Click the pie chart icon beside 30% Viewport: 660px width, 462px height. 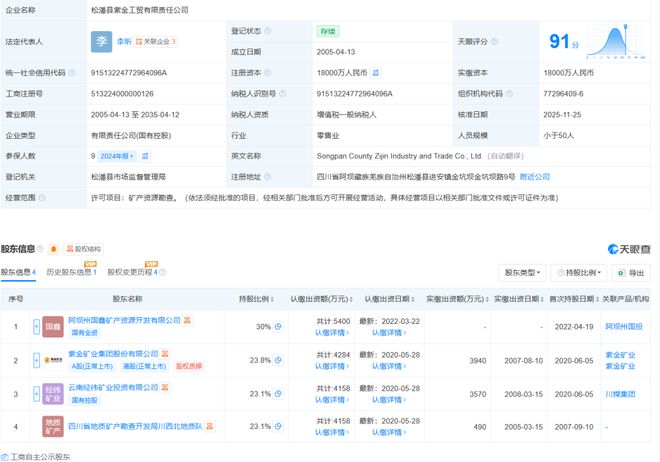279,326
